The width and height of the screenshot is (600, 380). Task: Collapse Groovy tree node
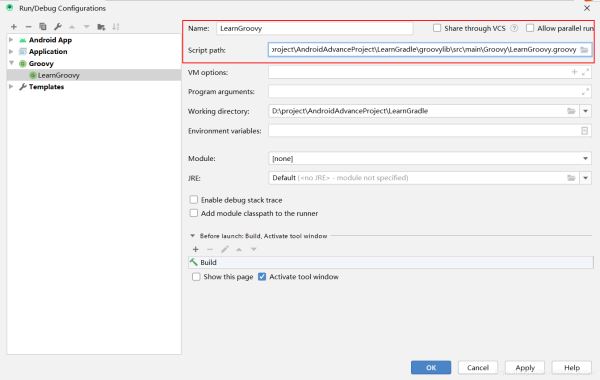pos(11,63)
